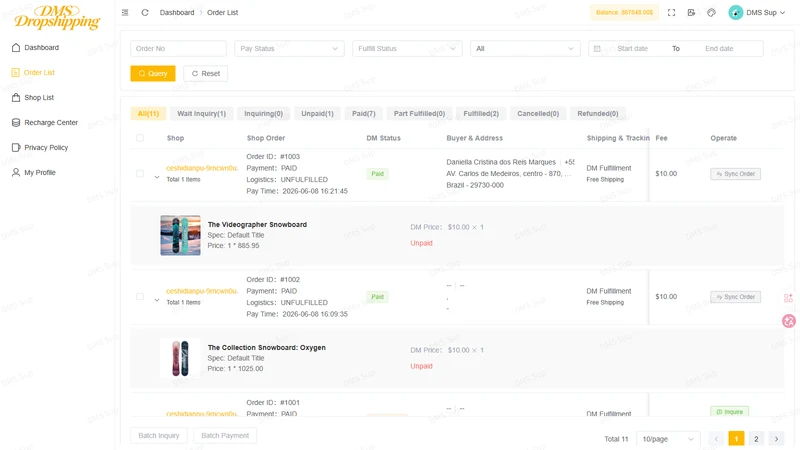The width and height of the screenshot is (800, 450).
Task: Click the Paid status badge for #1002
Action: click(378, 297)
